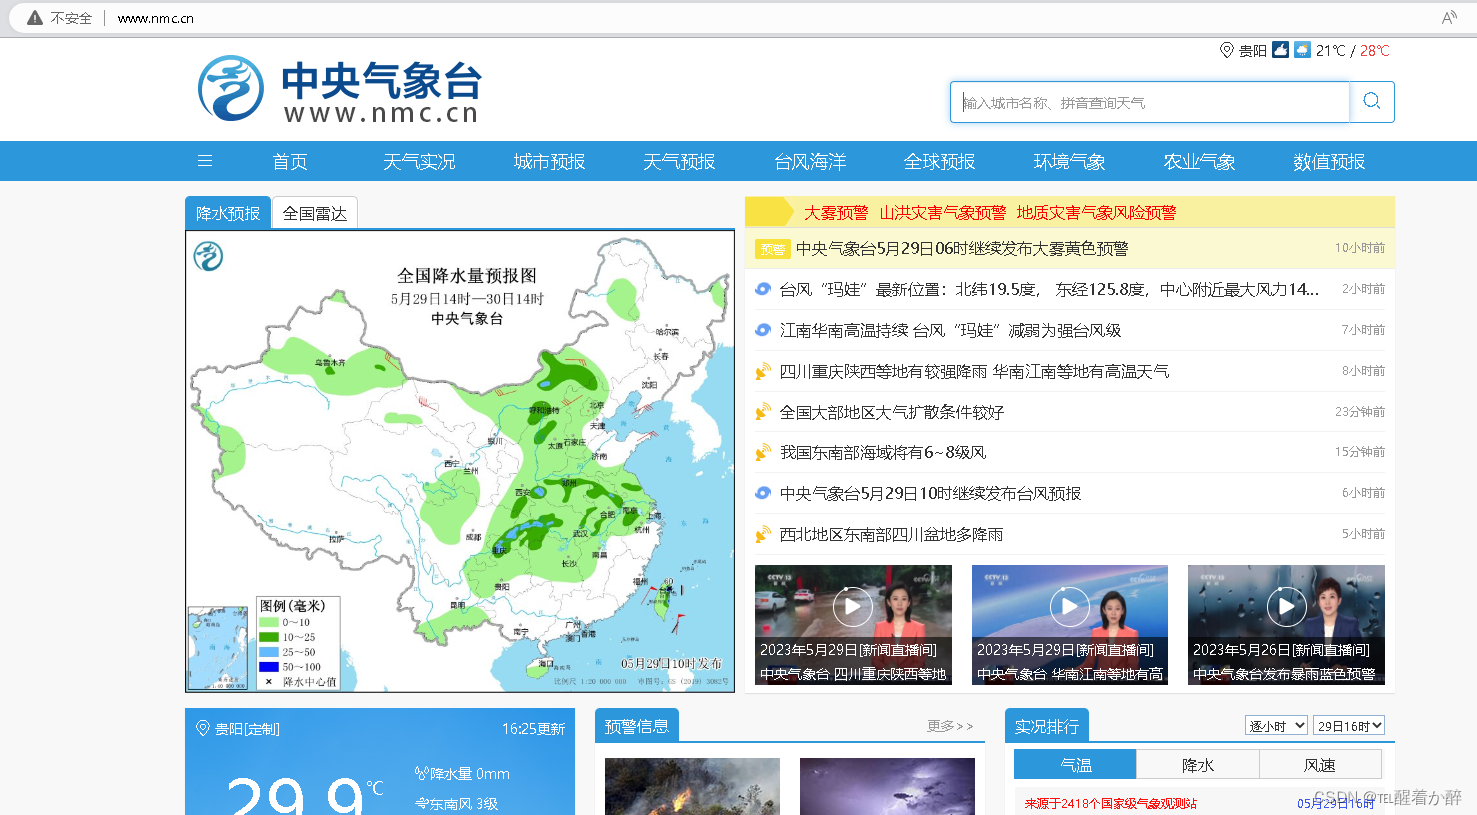Click the 中央气象台 site logo
Viewport: 1477px width, 815px height.
point(340,89)
